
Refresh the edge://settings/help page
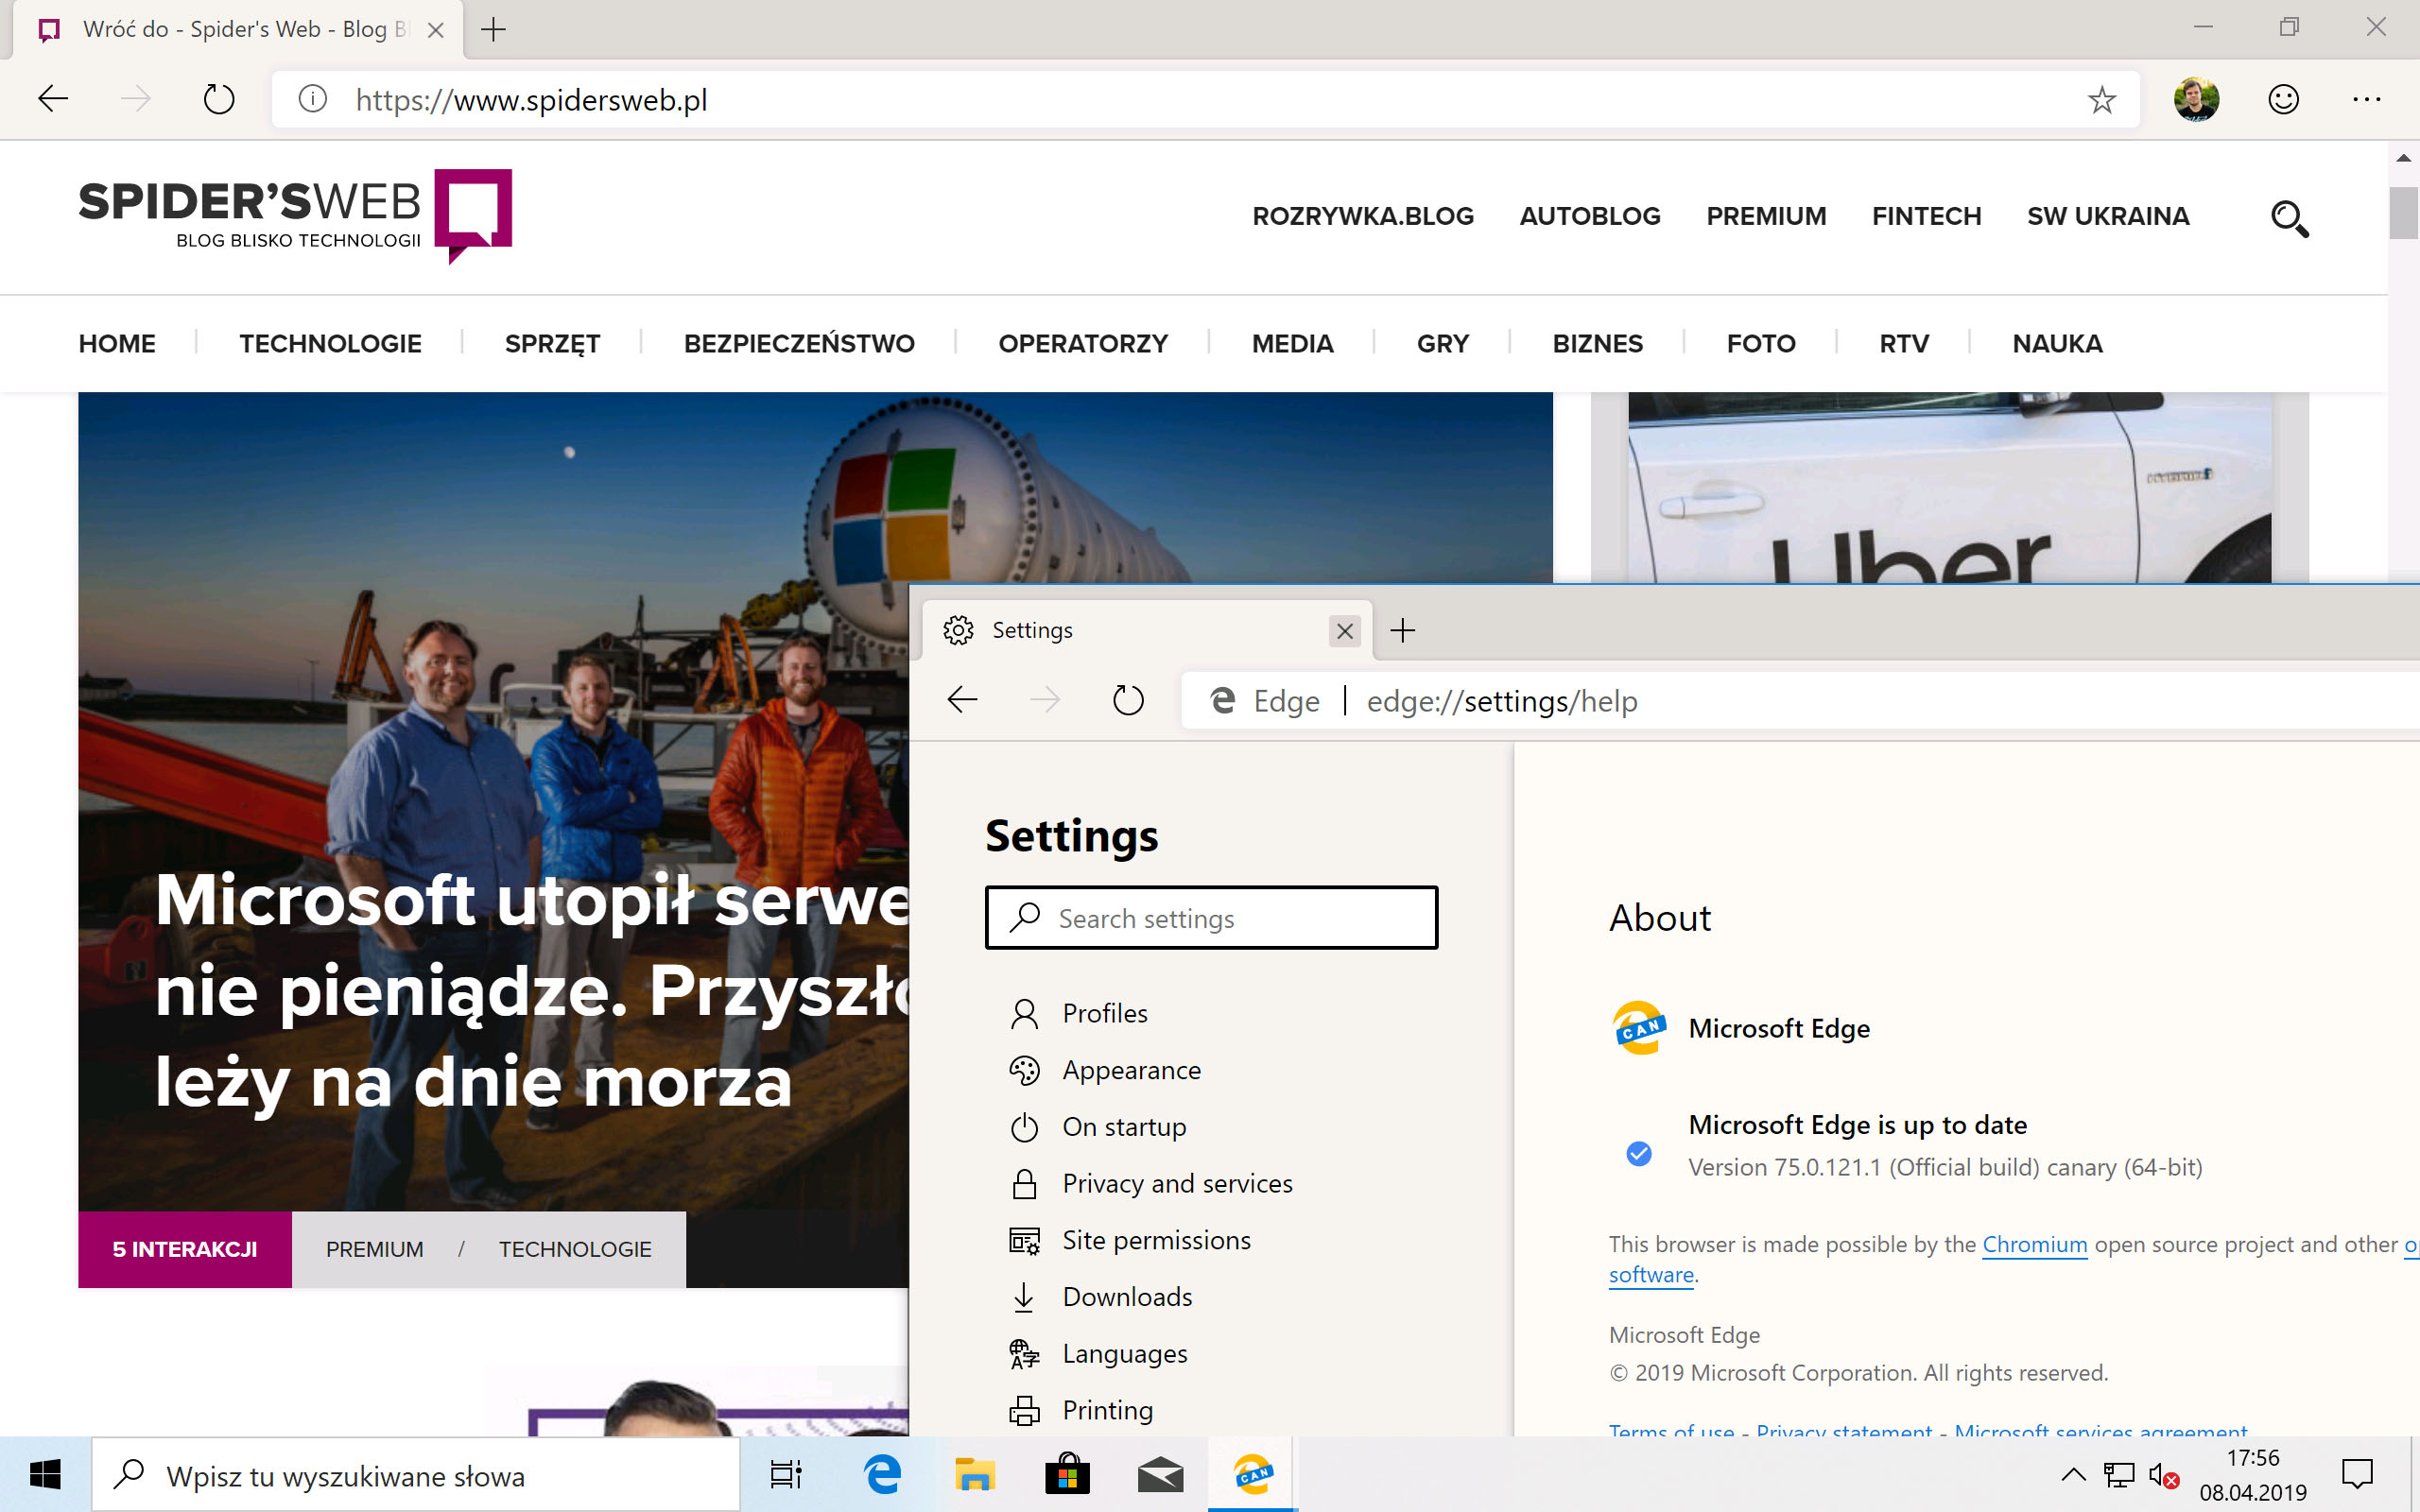pyautogui.click(x=1128, y=699)
